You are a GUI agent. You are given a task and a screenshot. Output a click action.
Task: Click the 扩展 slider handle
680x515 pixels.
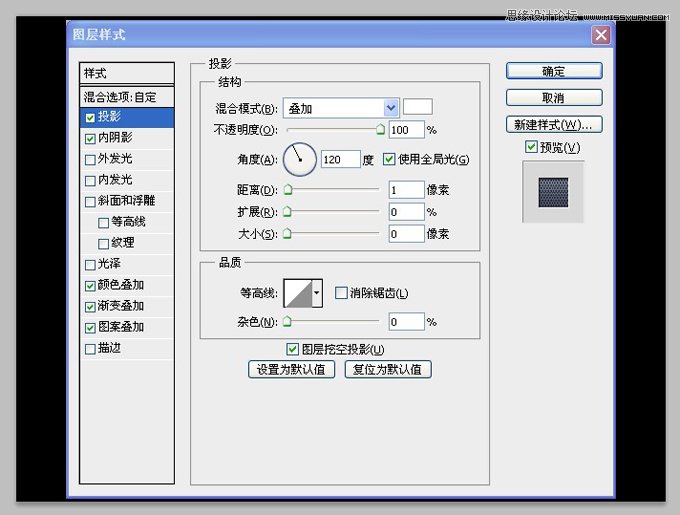point(288,212)
